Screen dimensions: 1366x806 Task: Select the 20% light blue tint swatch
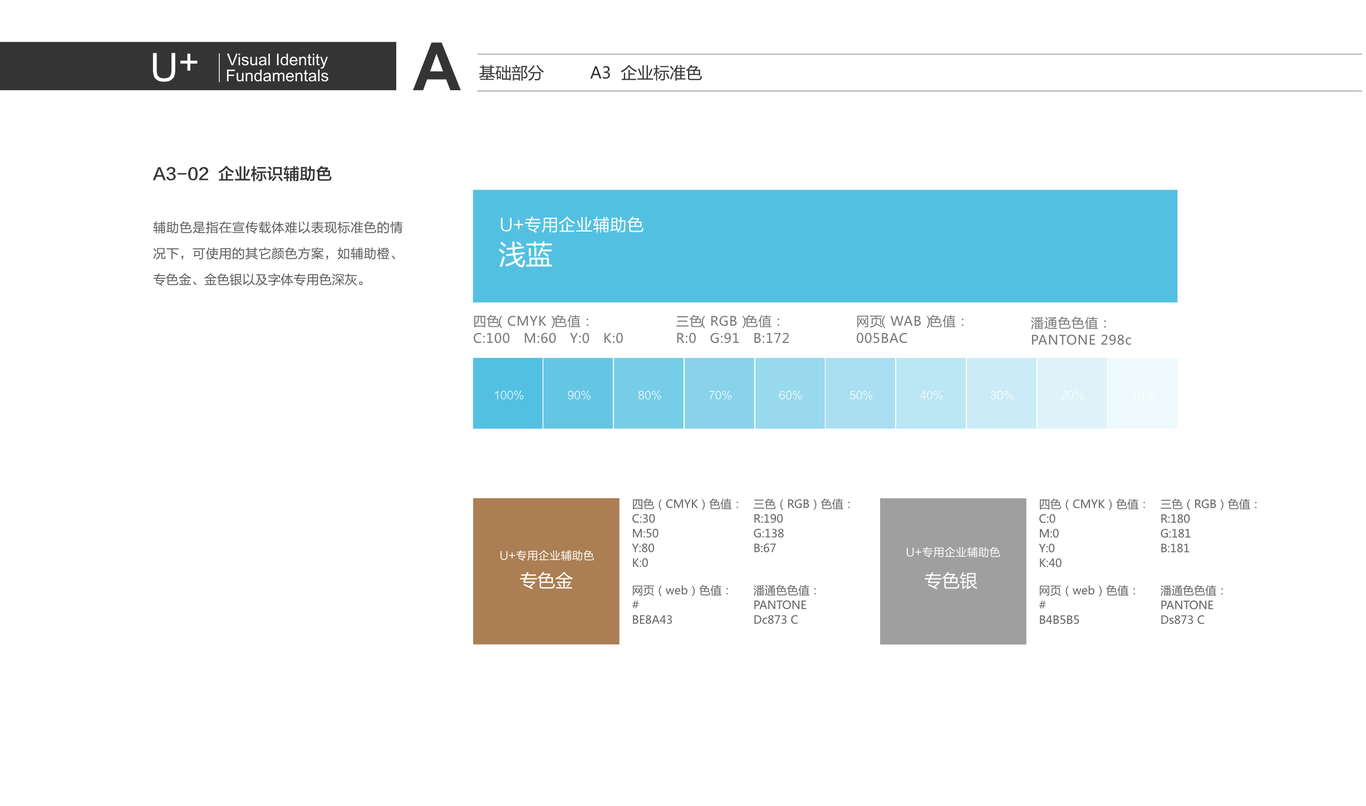tap(1072, 394)
